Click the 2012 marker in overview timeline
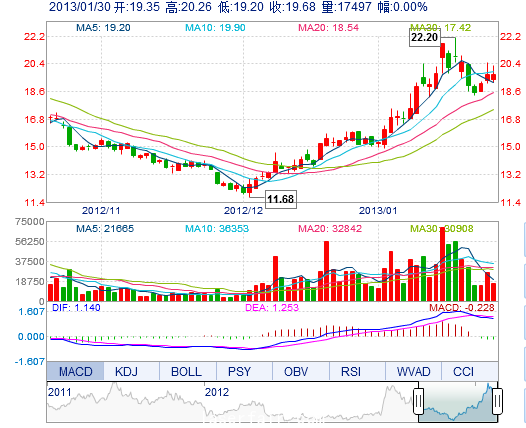 pyautogui.click(x=217, y=392)
